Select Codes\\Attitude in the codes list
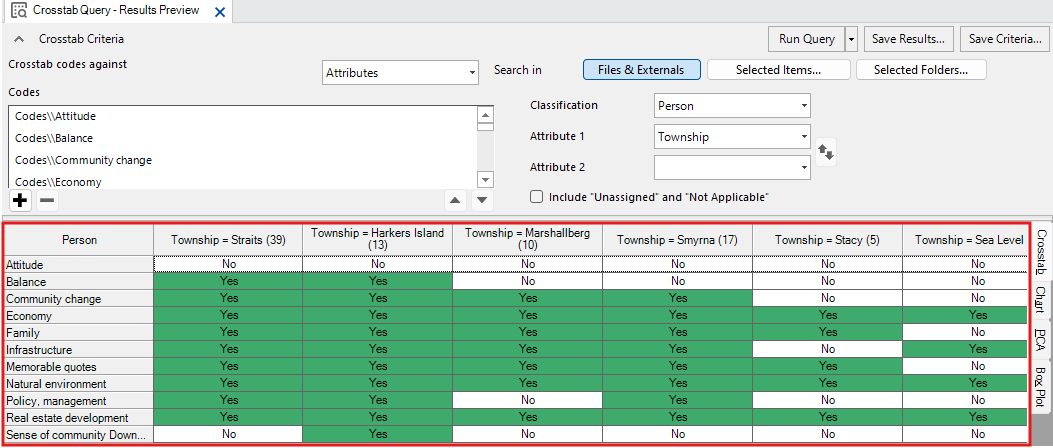Image resolution: width=1053 pixels, height=448 pixels. pos(243,116)
